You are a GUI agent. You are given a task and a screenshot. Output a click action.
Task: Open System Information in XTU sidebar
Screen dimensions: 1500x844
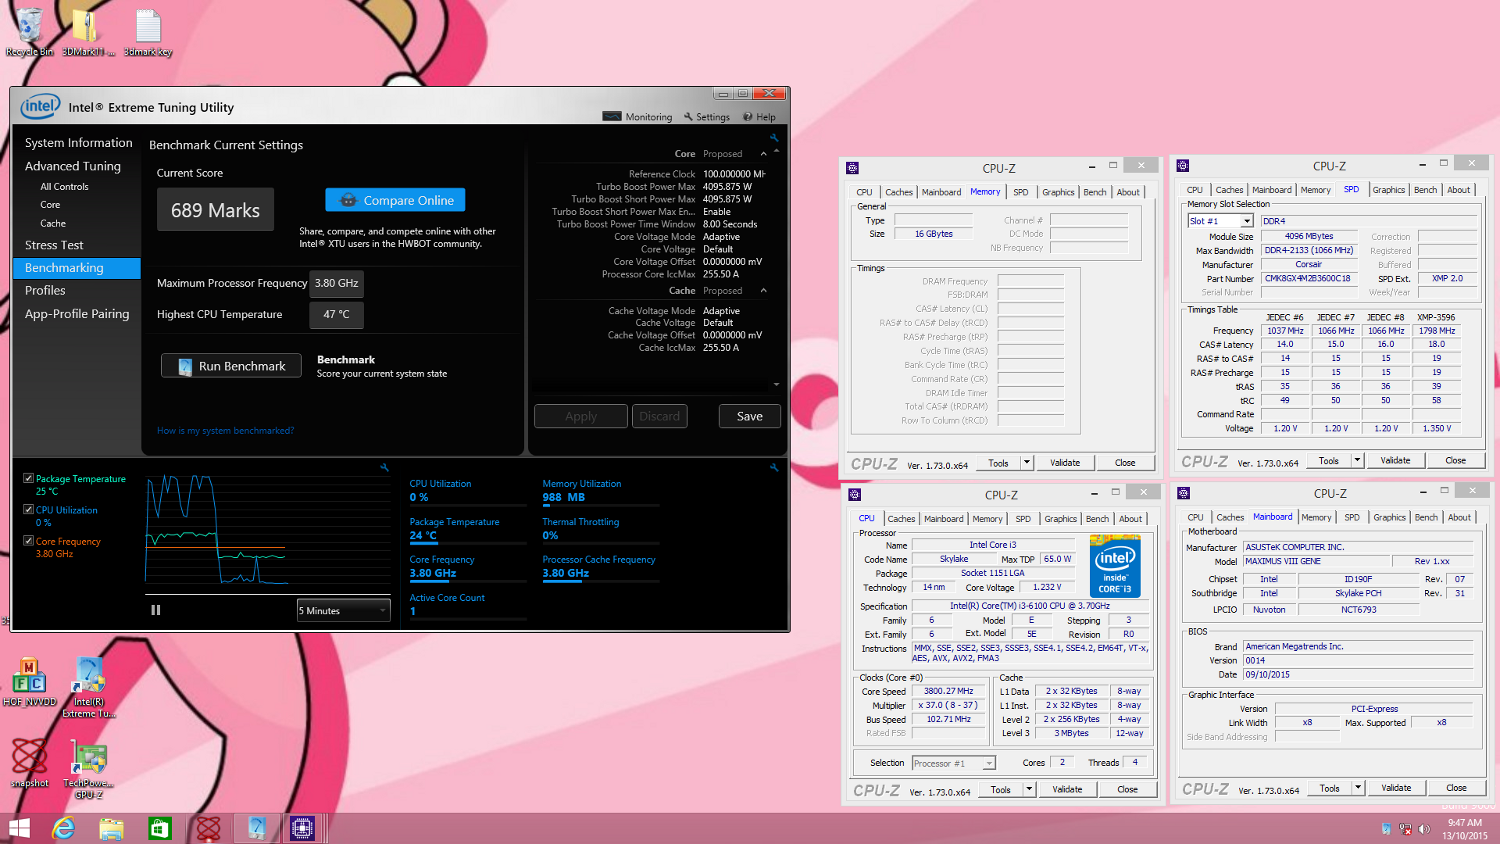(x=78, y=143)
